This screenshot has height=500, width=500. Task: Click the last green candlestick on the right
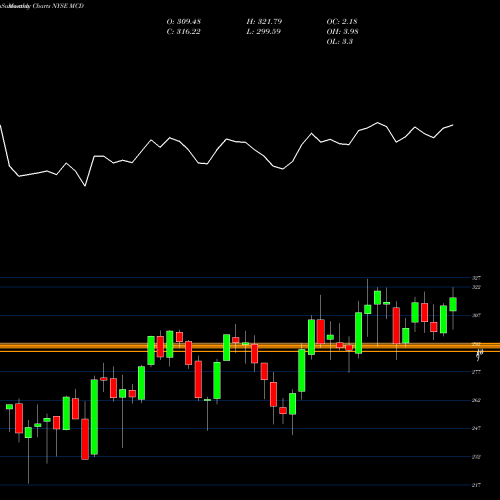coord(453,304)
